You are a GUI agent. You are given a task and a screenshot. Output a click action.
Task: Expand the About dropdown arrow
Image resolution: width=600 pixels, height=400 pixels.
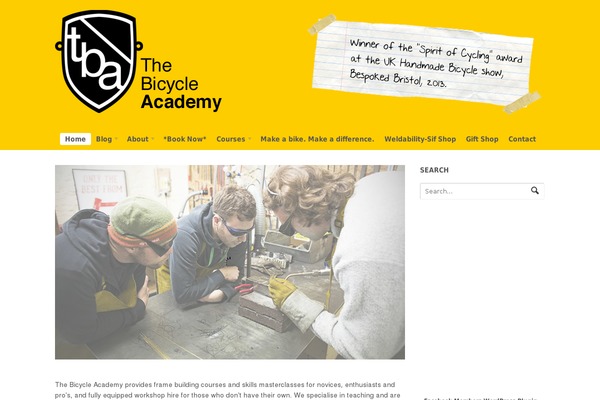[x=153, y=139]
